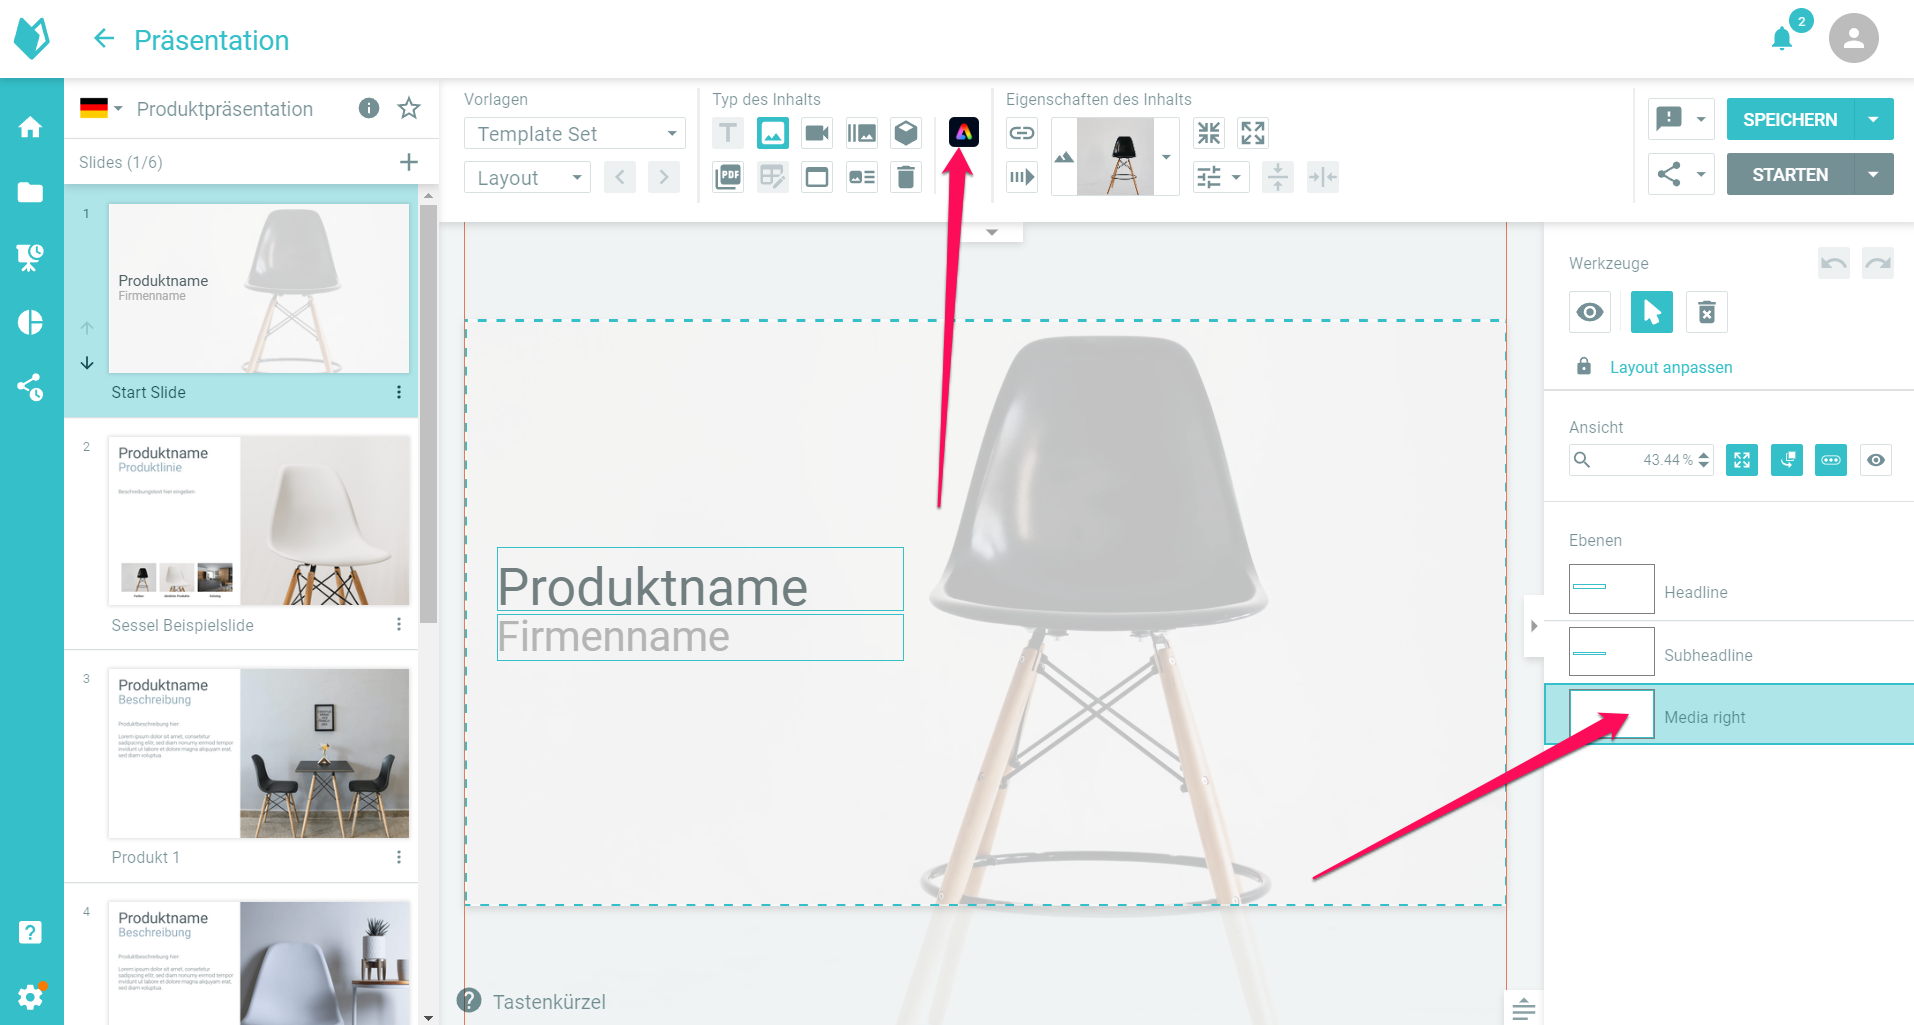Select Text content type
The width and height of the screenshot is (1914, 1025).
[x=728, y=133]
